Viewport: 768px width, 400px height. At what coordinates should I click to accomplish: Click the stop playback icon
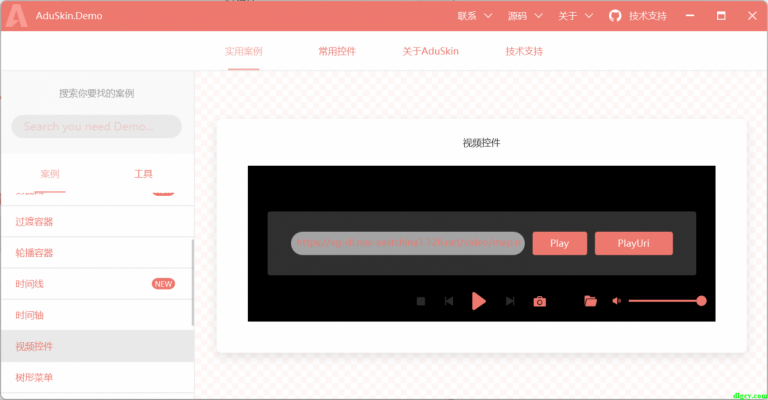coord(421,301)
